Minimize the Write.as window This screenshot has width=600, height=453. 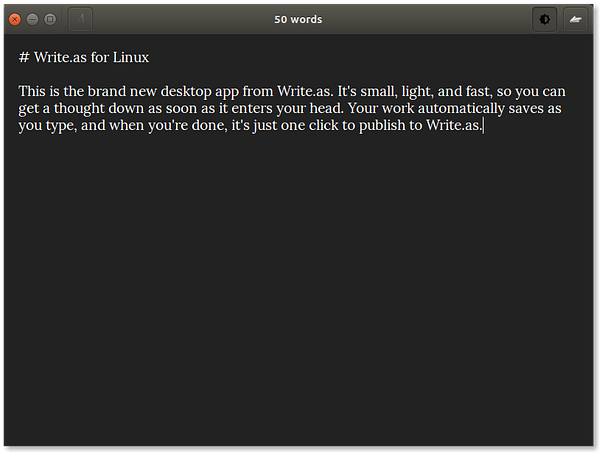pos(33,19)
